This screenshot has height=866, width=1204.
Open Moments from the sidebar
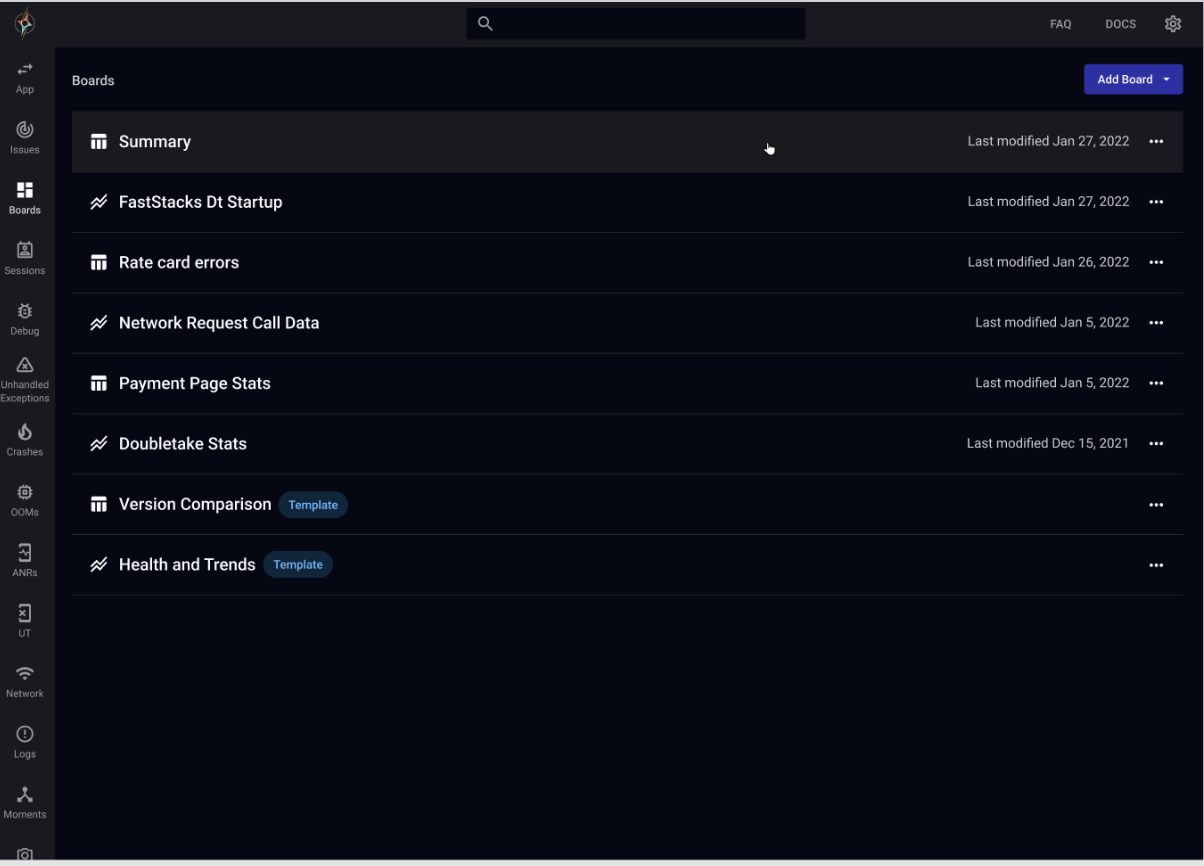25,803
